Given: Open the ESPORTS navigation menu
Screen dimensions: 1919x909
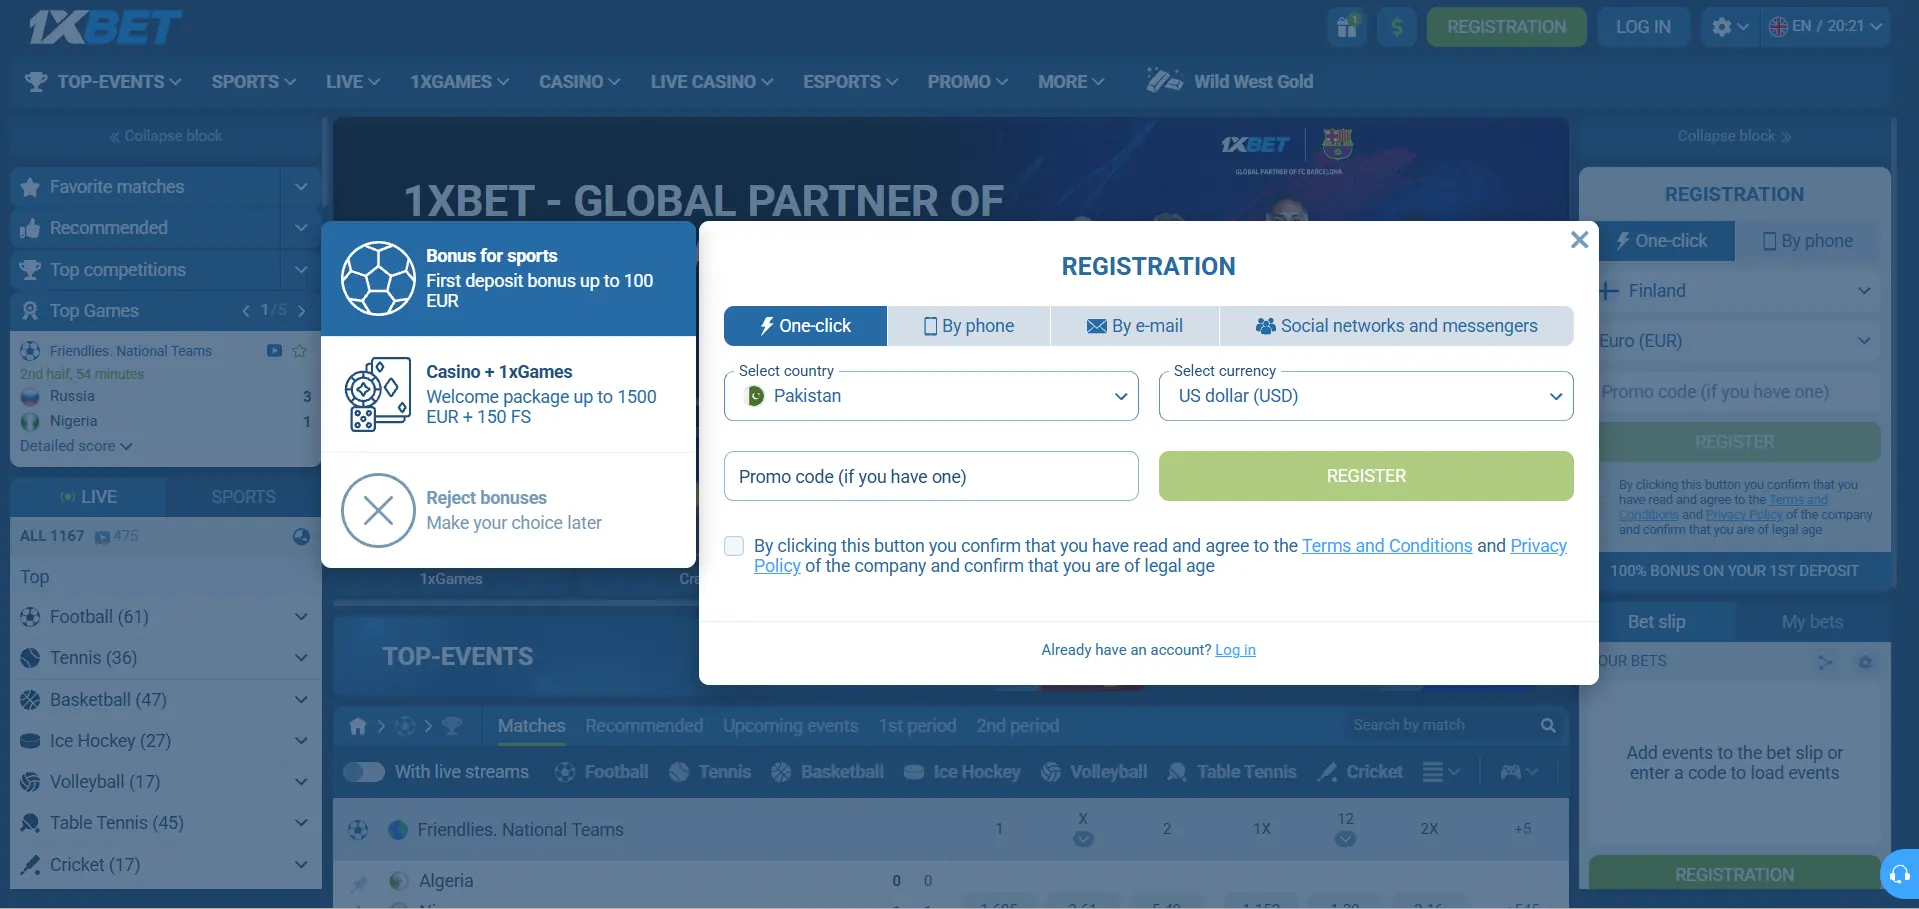Looking at the screenshot, I should 851,82.
